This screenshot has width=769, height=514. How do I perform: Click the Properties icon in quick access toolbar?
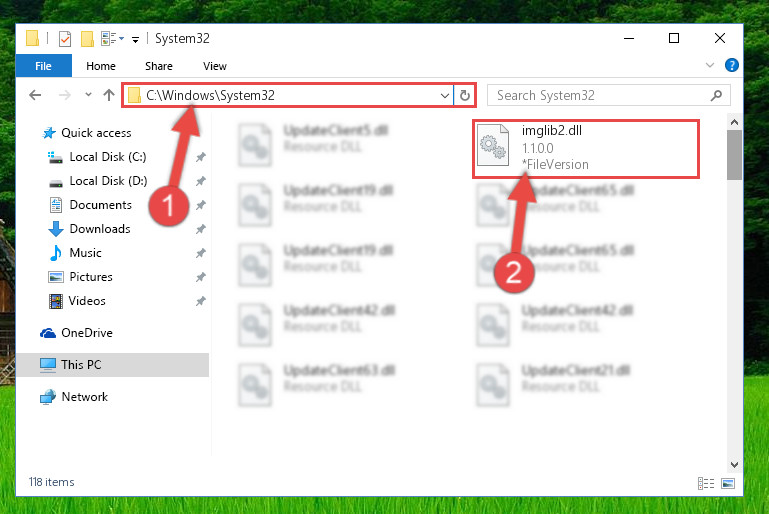coord(65,38)
